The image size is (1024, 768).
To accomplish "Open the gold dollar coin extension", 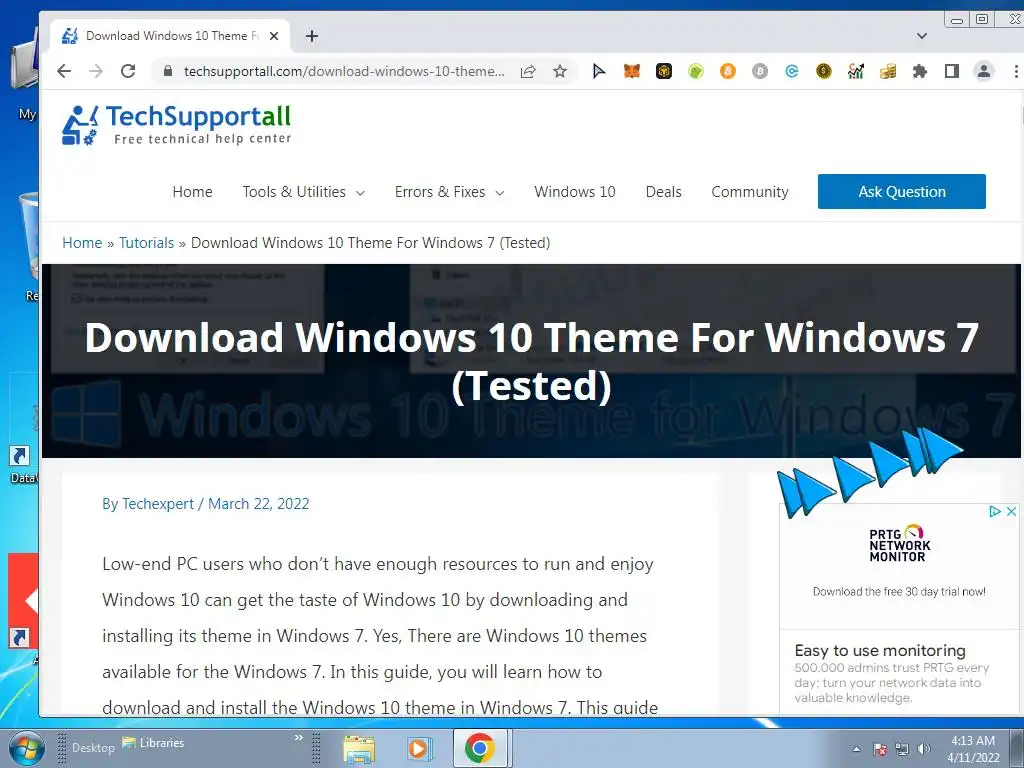I will pos(824,71).
